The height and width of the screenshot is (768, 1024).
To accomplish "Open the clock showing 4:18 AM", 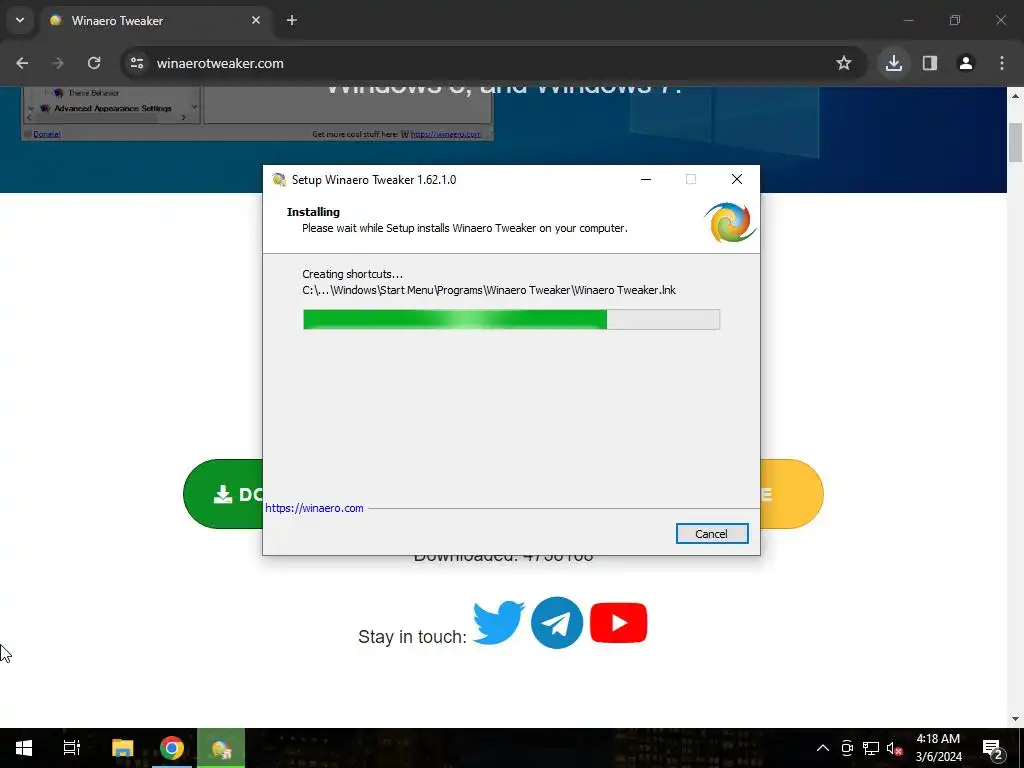I will tap(938, 748).
